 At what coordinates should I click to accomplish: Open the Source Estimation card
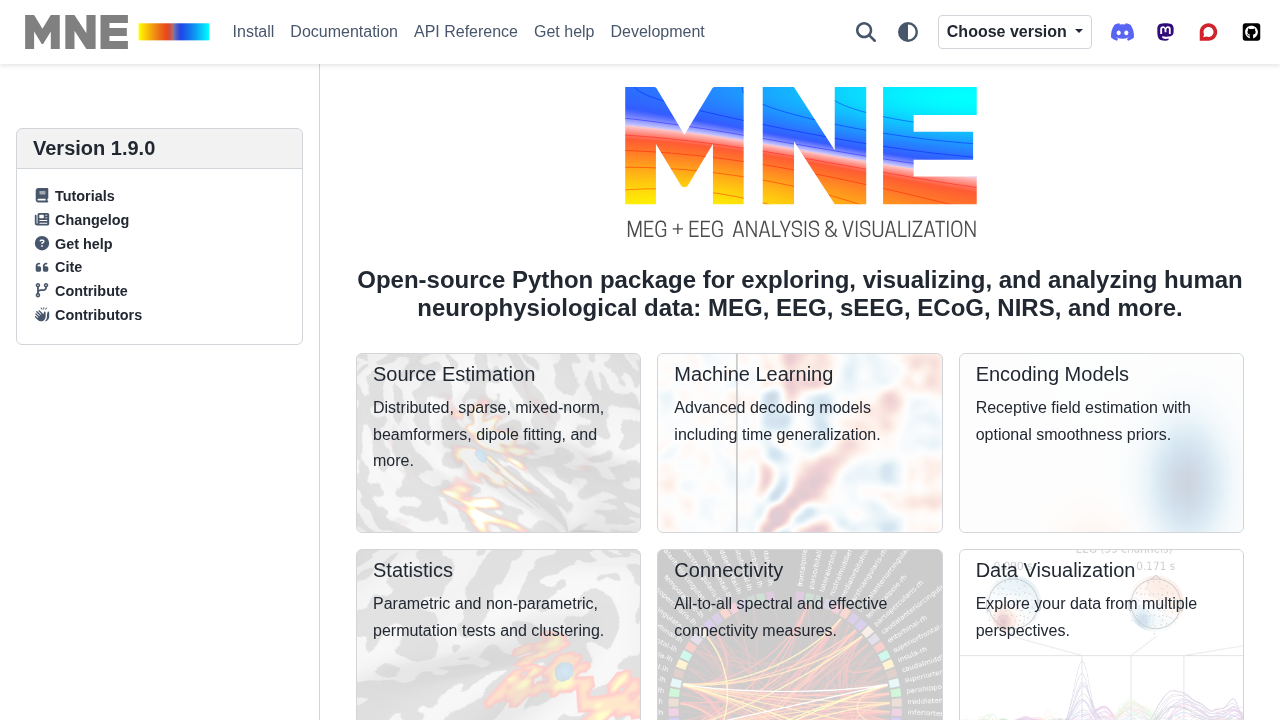[x=498, y=442]
